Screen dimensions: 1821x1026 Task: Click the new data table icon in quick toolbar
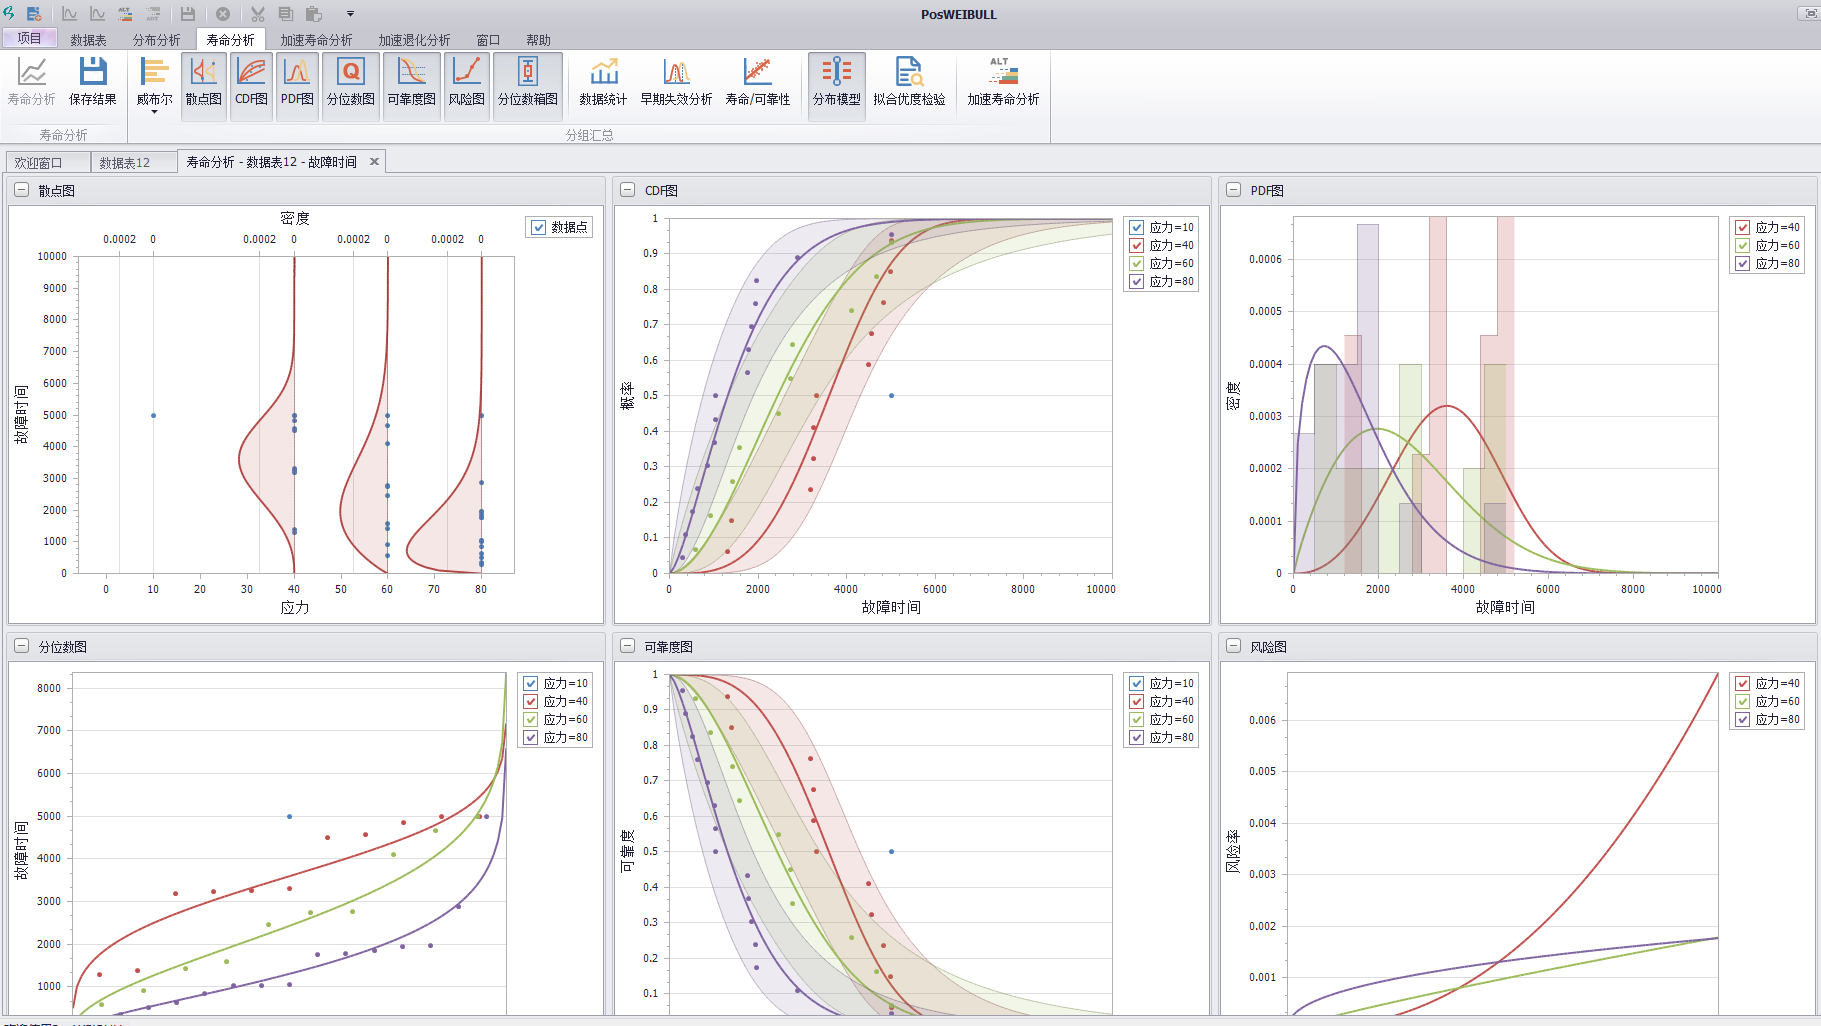34,14
